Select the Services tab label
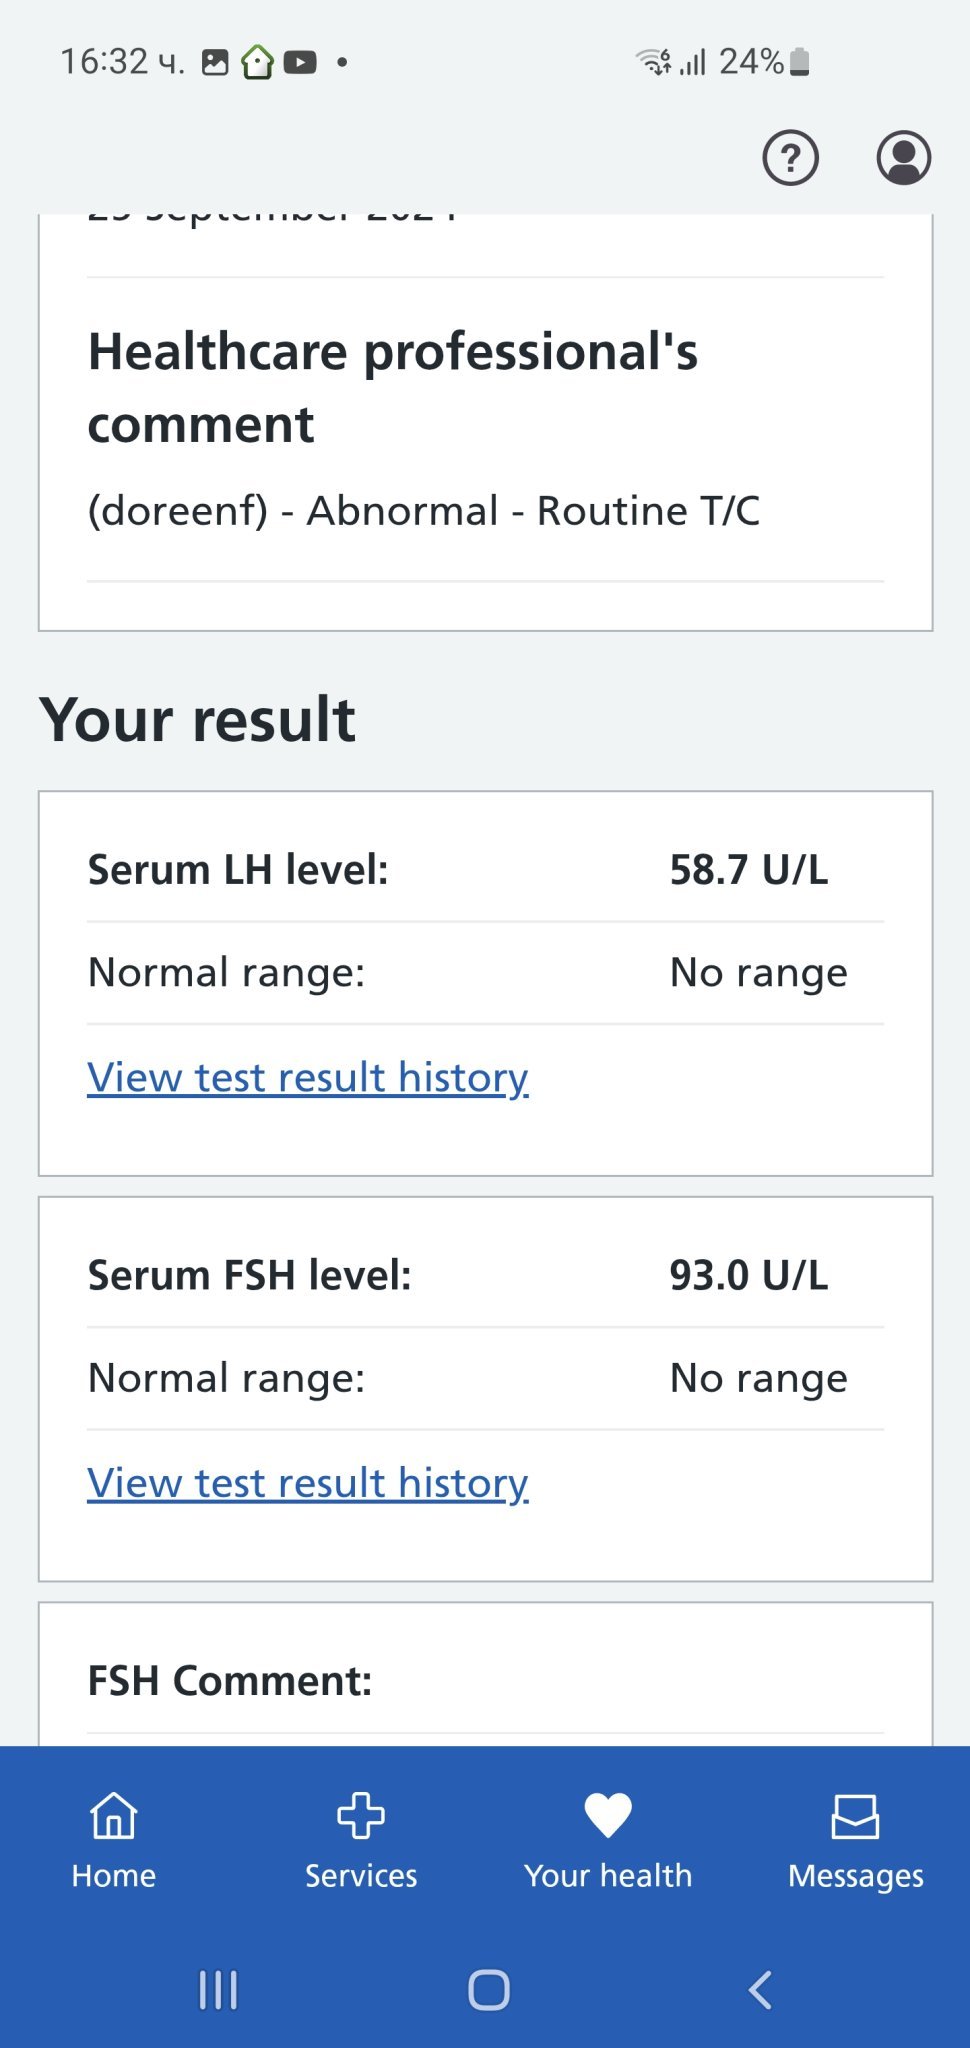The width and height of the screenshot is (970, 2048). [361, 1875]
